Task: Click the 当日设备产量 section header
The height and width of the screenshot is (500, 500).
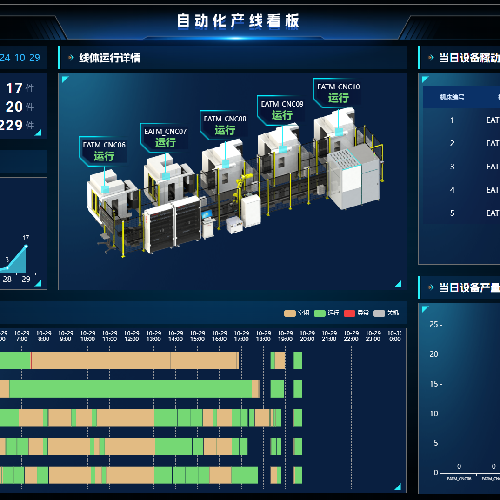Action: pos(469,287)
